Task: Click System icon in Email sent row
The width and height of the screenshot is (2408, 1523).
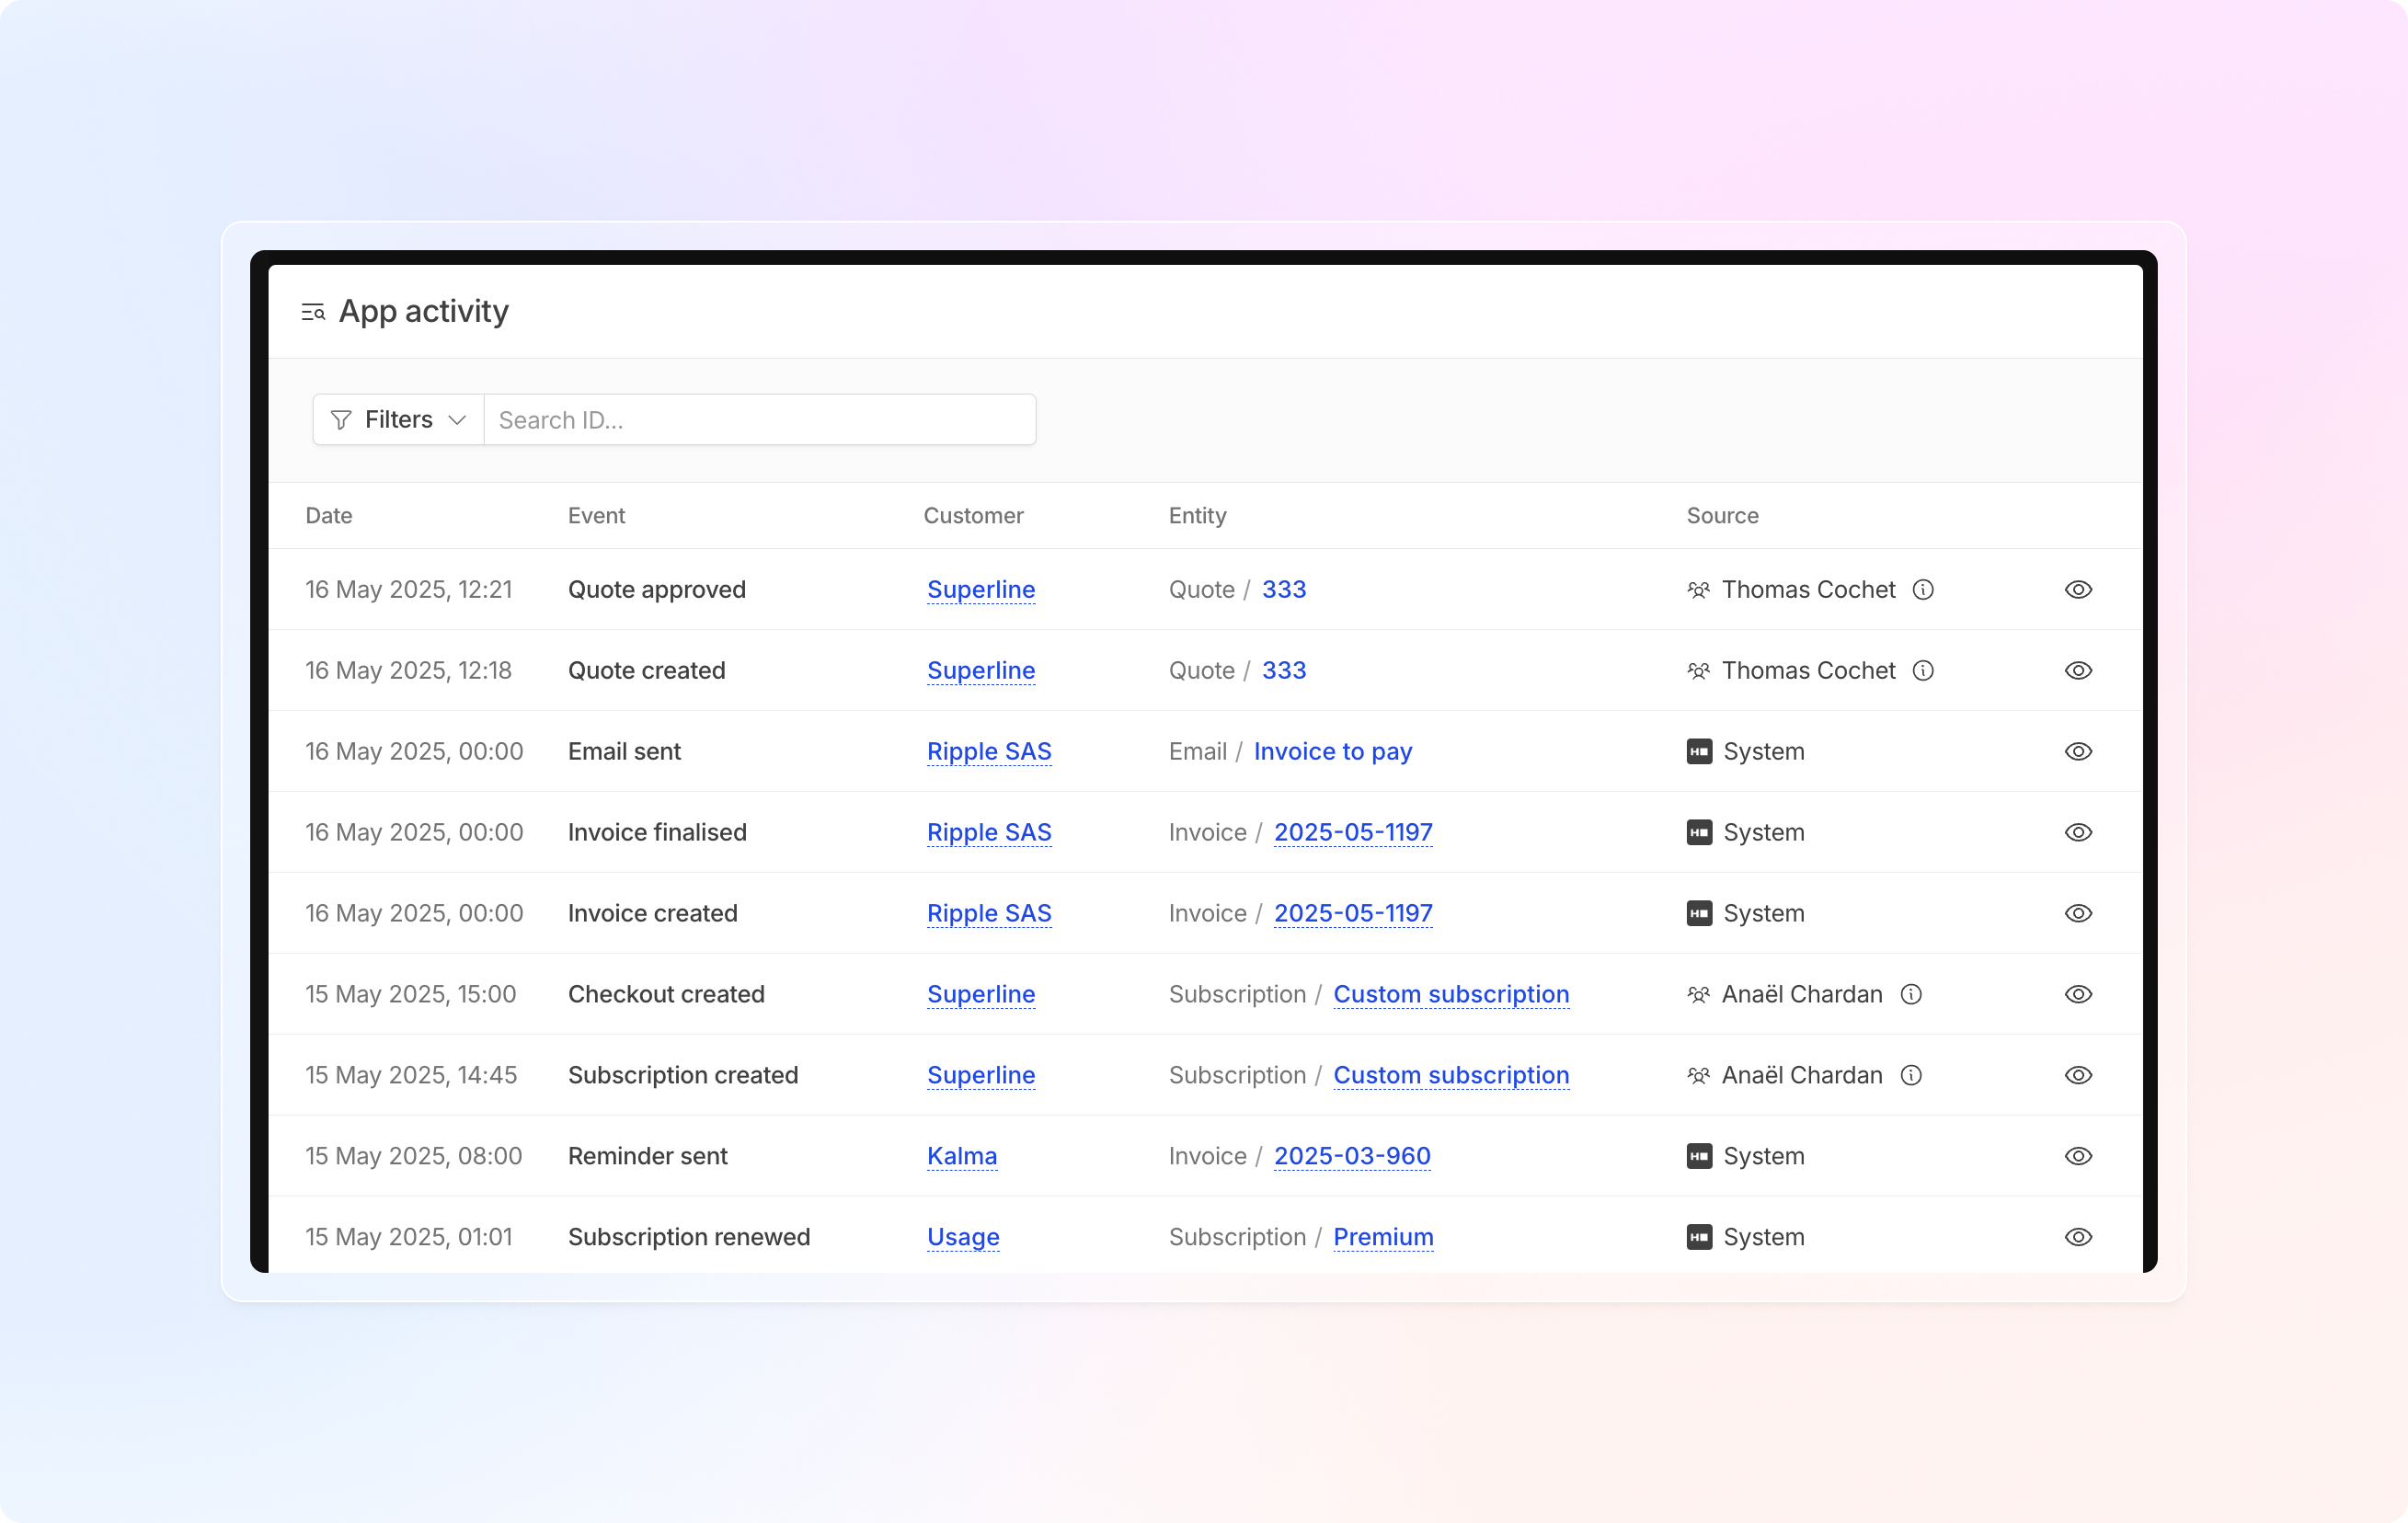Action: (1699, 752)
